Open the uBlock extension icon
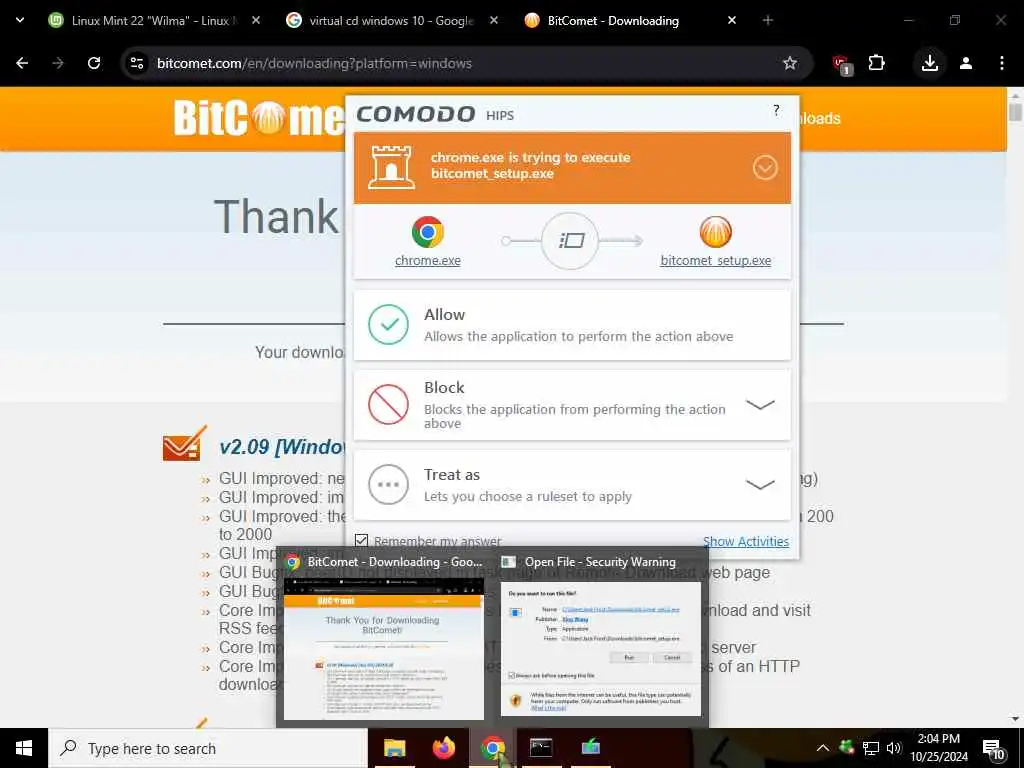 click(x=842, y=64)
